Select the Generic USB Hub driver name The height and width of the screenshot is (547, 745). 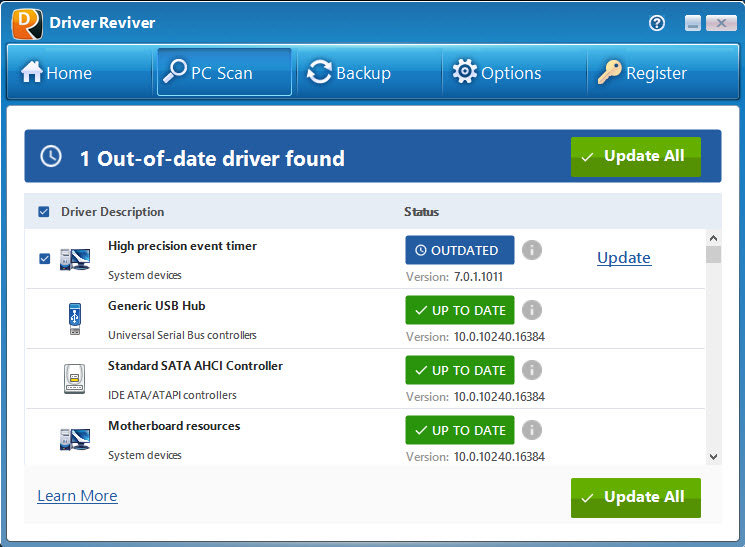pos(157,306)
